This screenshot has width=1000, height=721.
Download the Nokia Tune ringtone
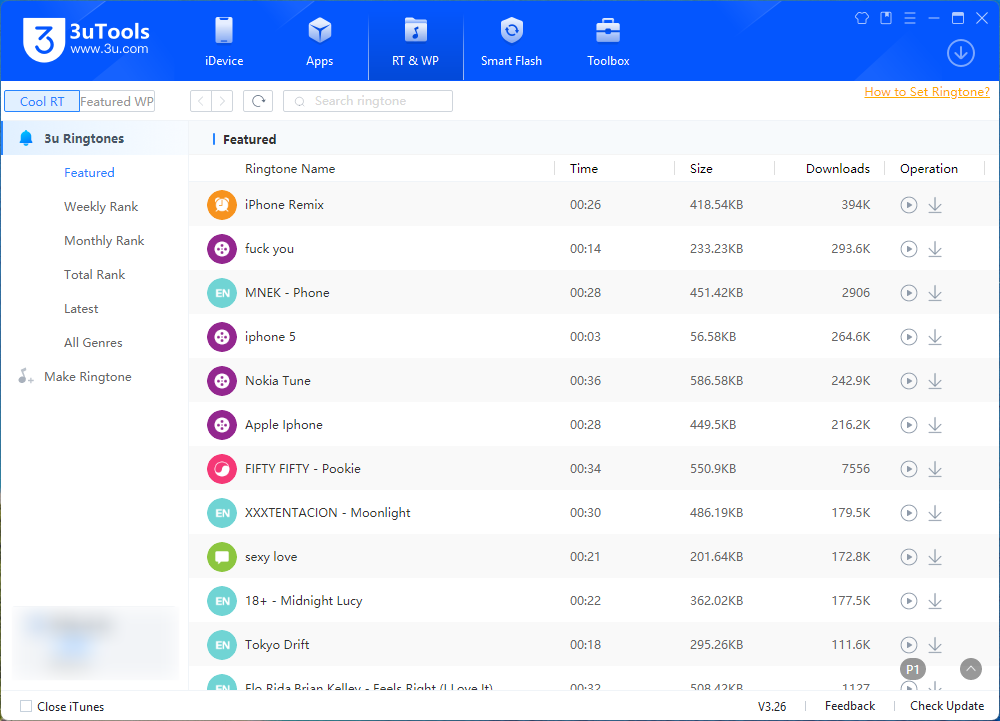(935, 381)
